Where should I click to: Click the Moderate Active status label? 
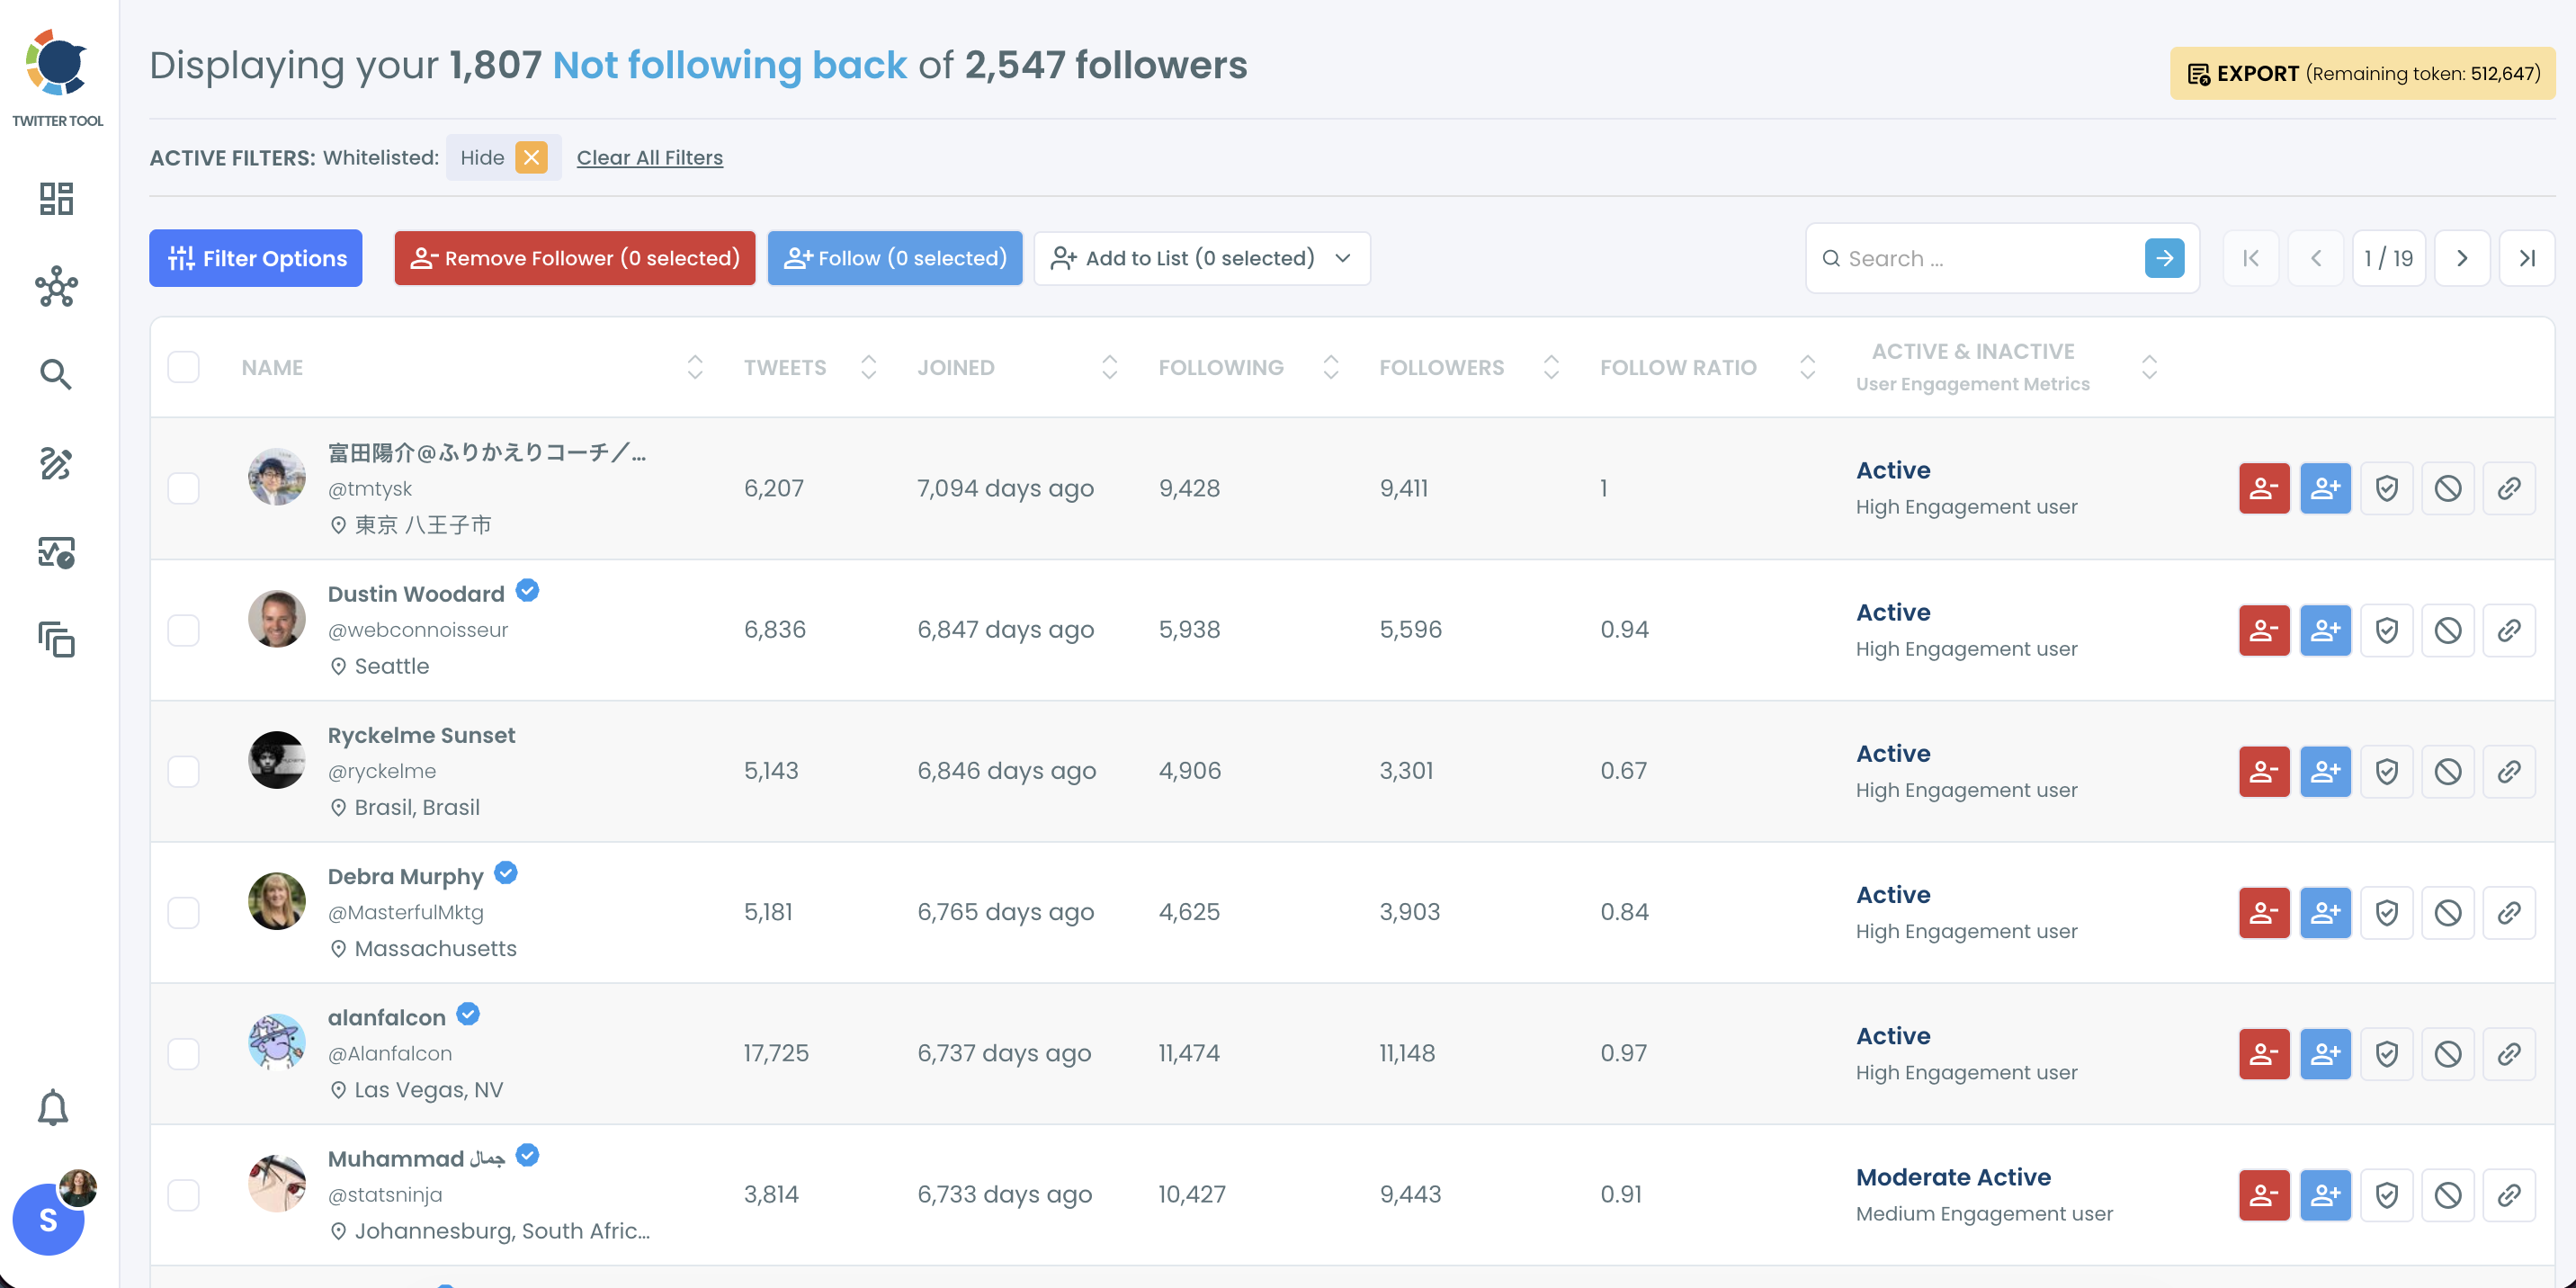tap(1952, 1177)
